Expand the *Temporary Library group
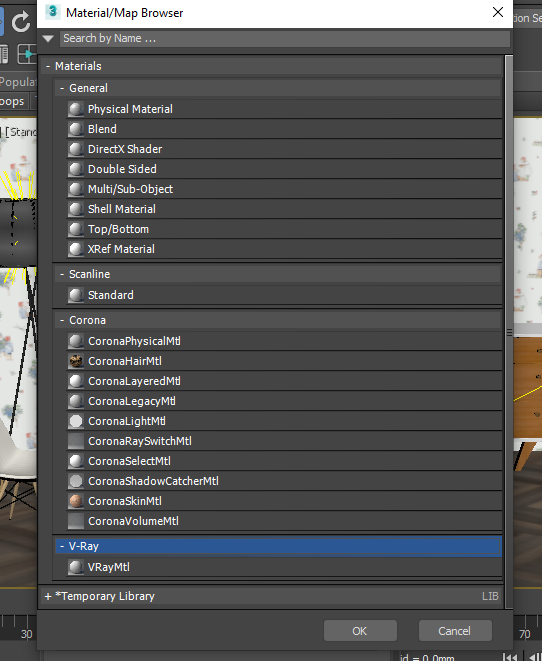 click(48, 597)
